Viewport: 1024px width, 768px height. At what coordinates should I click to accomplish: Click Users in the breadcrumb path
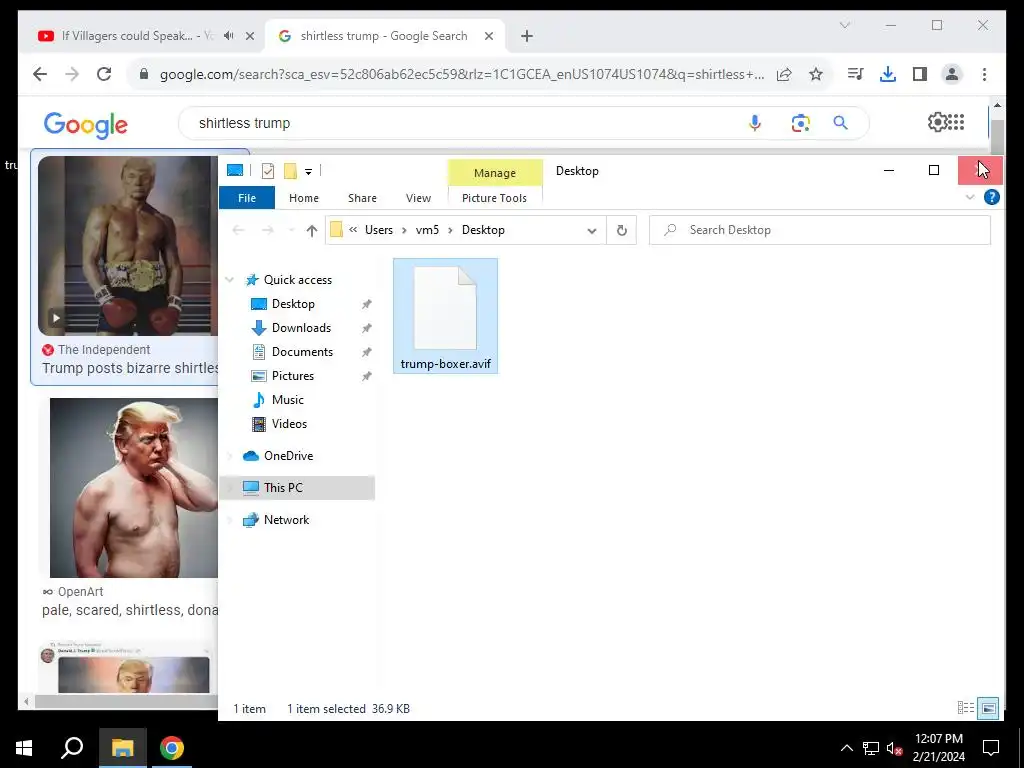pyautogui.click(x=379, y=230)
